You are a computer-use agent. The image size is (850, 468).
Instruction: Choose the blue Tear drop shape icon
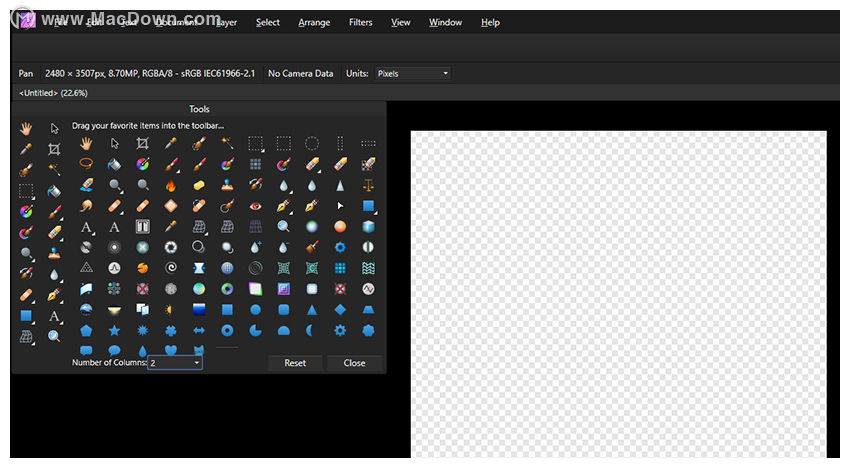(x=143, y=350)
